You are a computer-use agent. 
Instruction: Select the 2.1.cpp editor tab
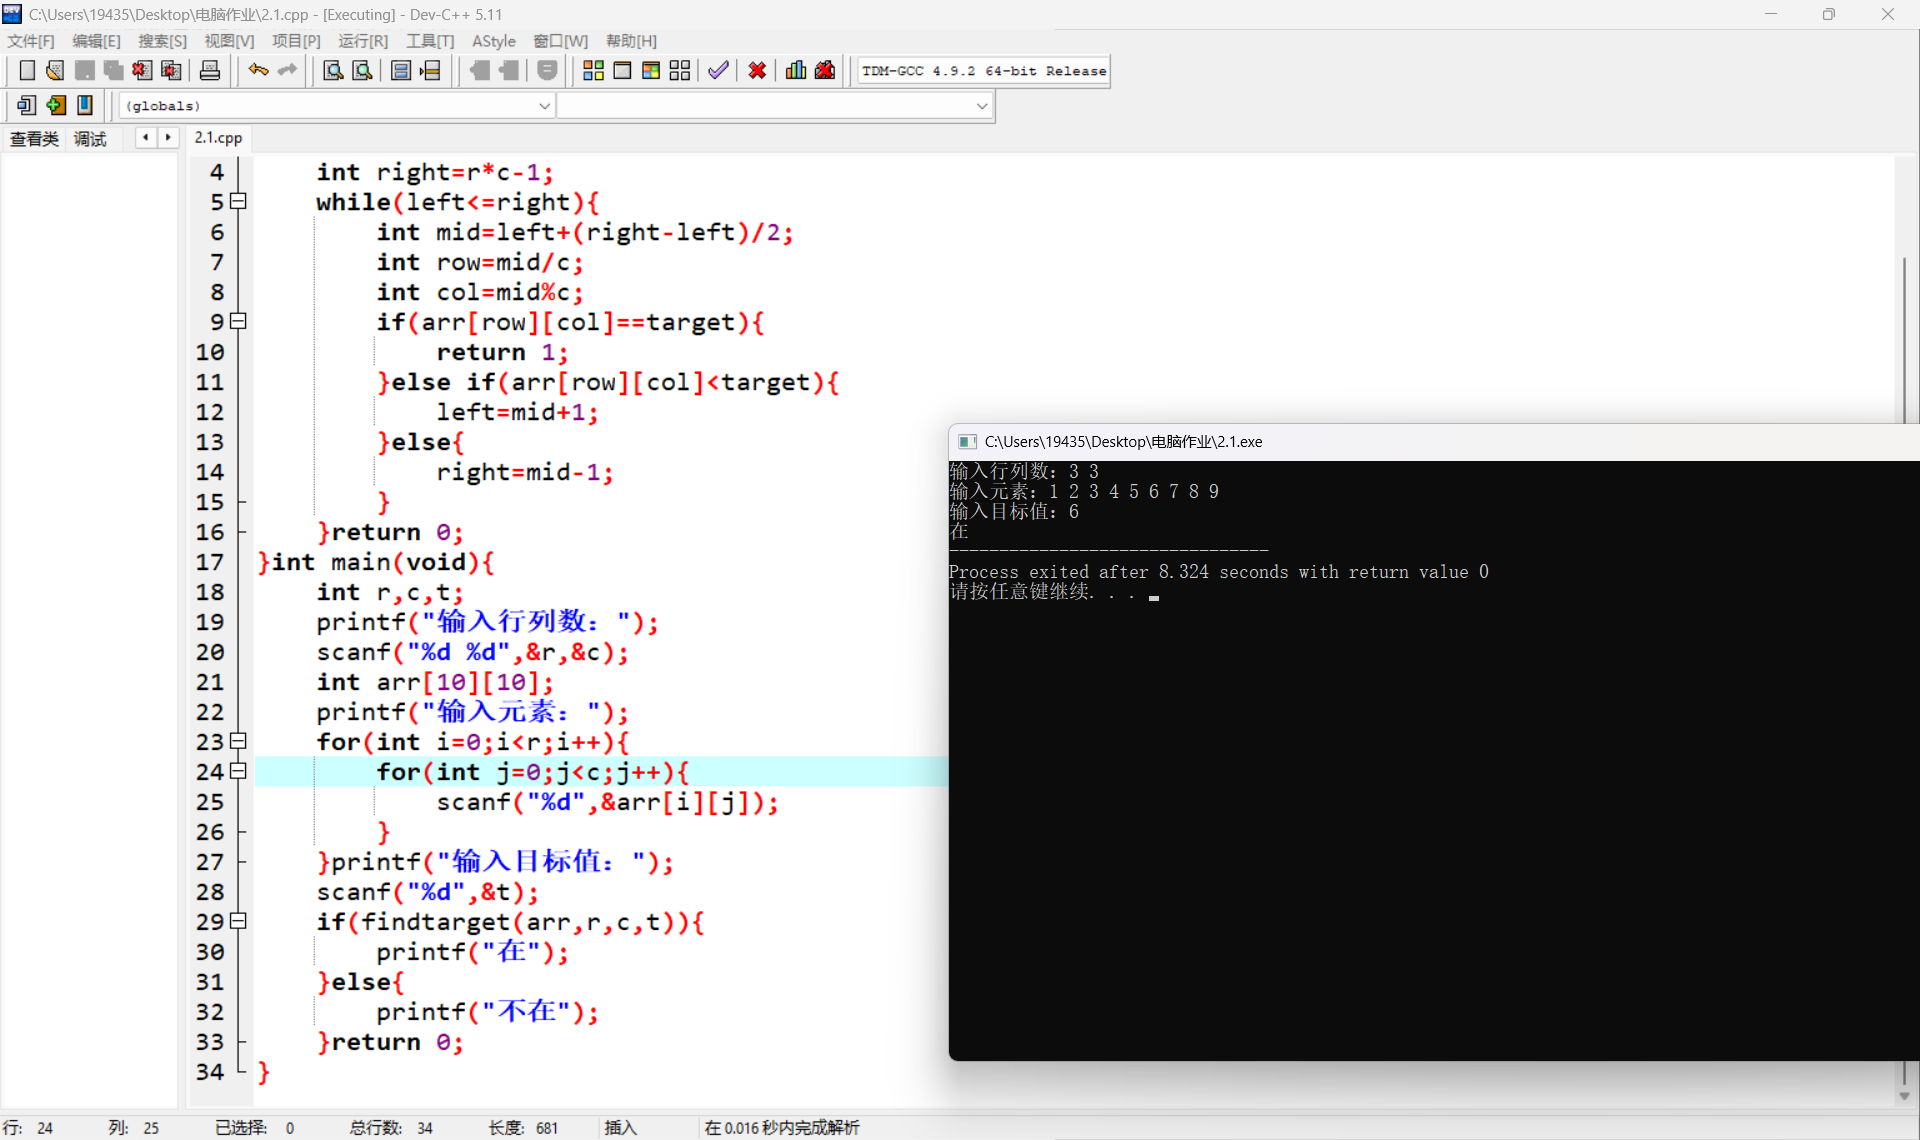pos(218,138)
